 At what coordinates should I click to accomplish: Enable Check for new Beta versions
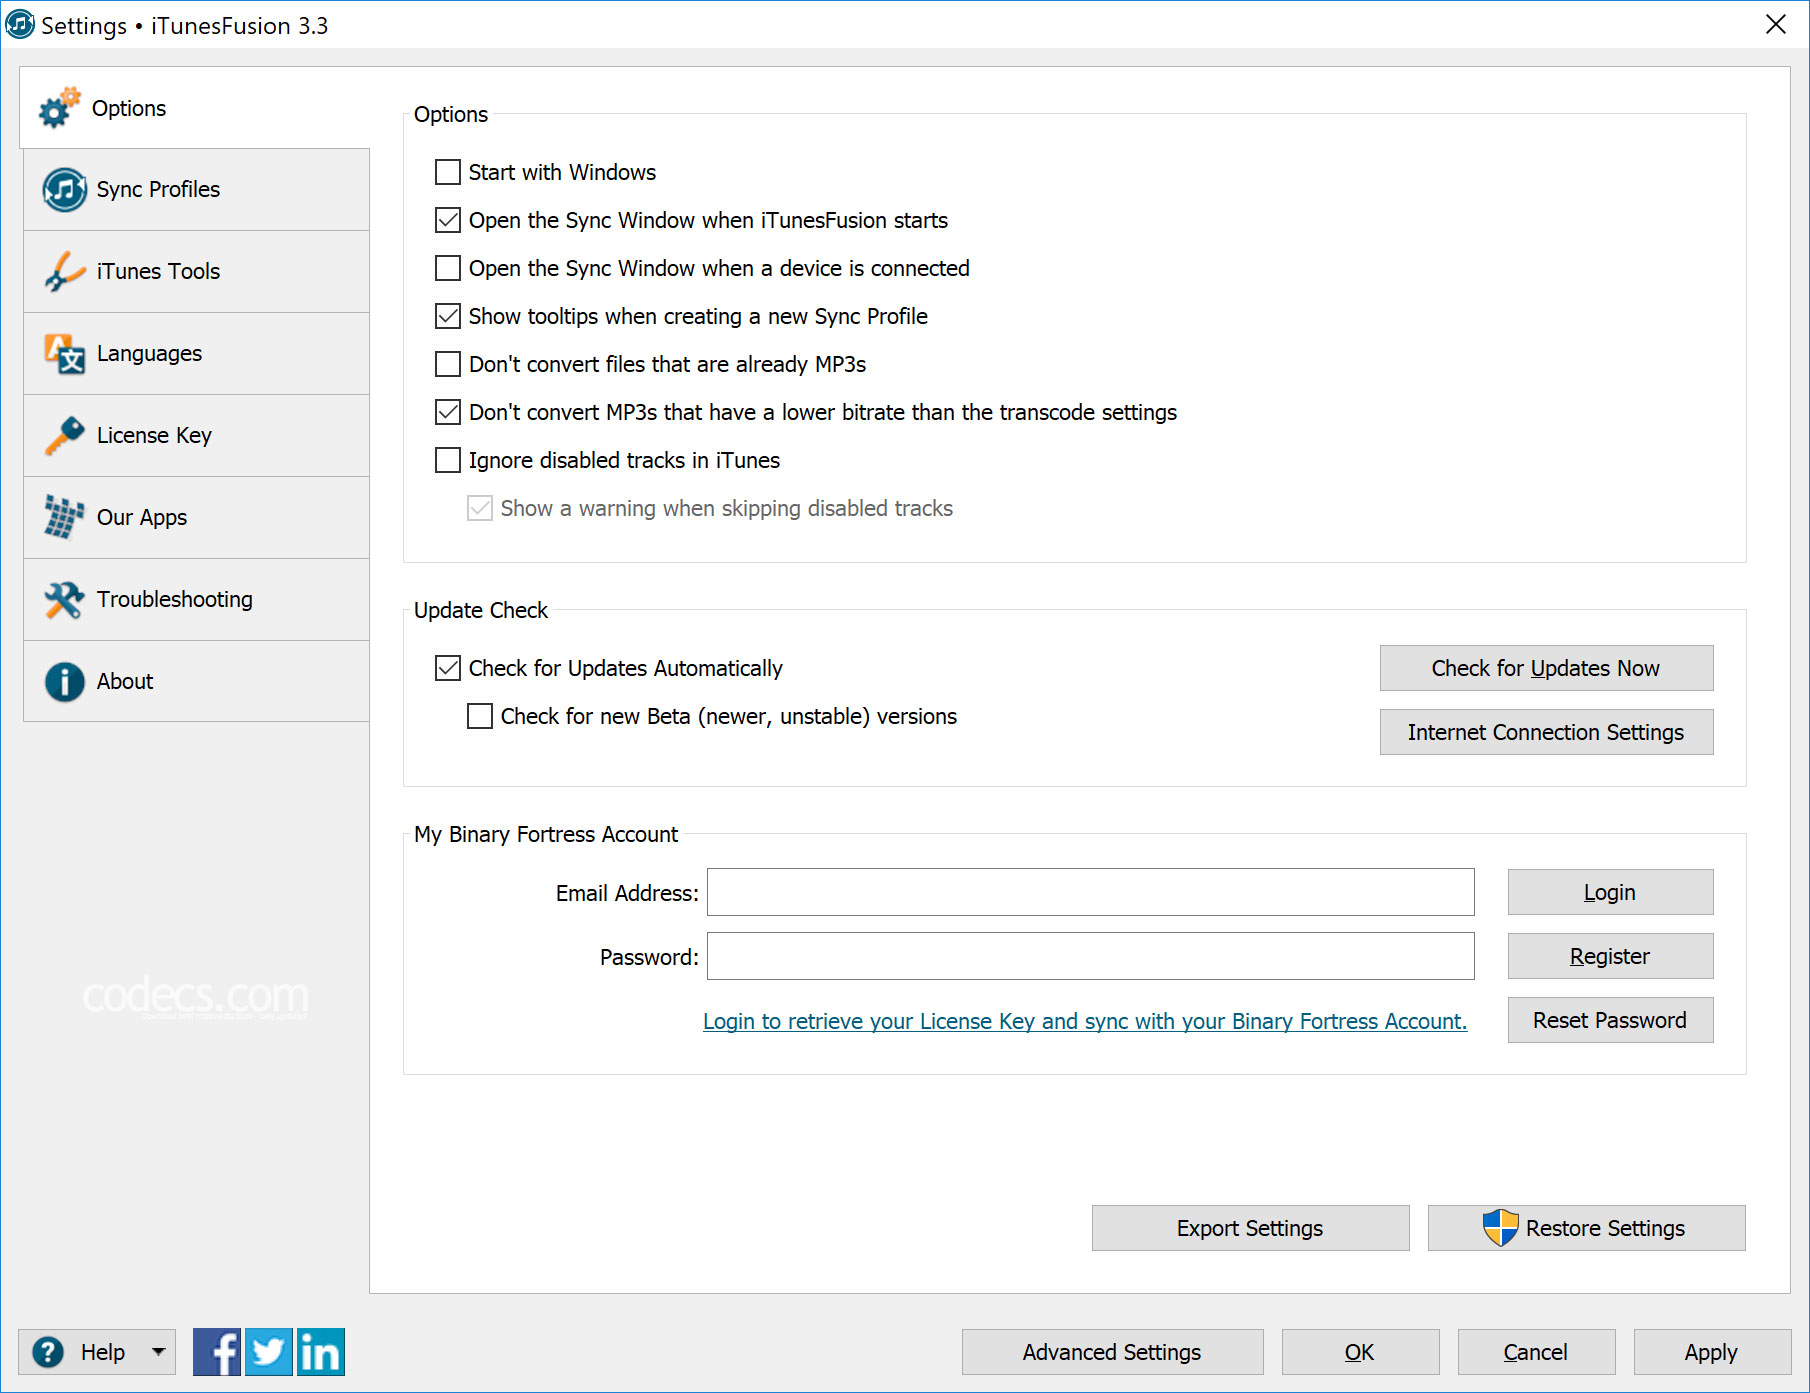tap(480, 716)
